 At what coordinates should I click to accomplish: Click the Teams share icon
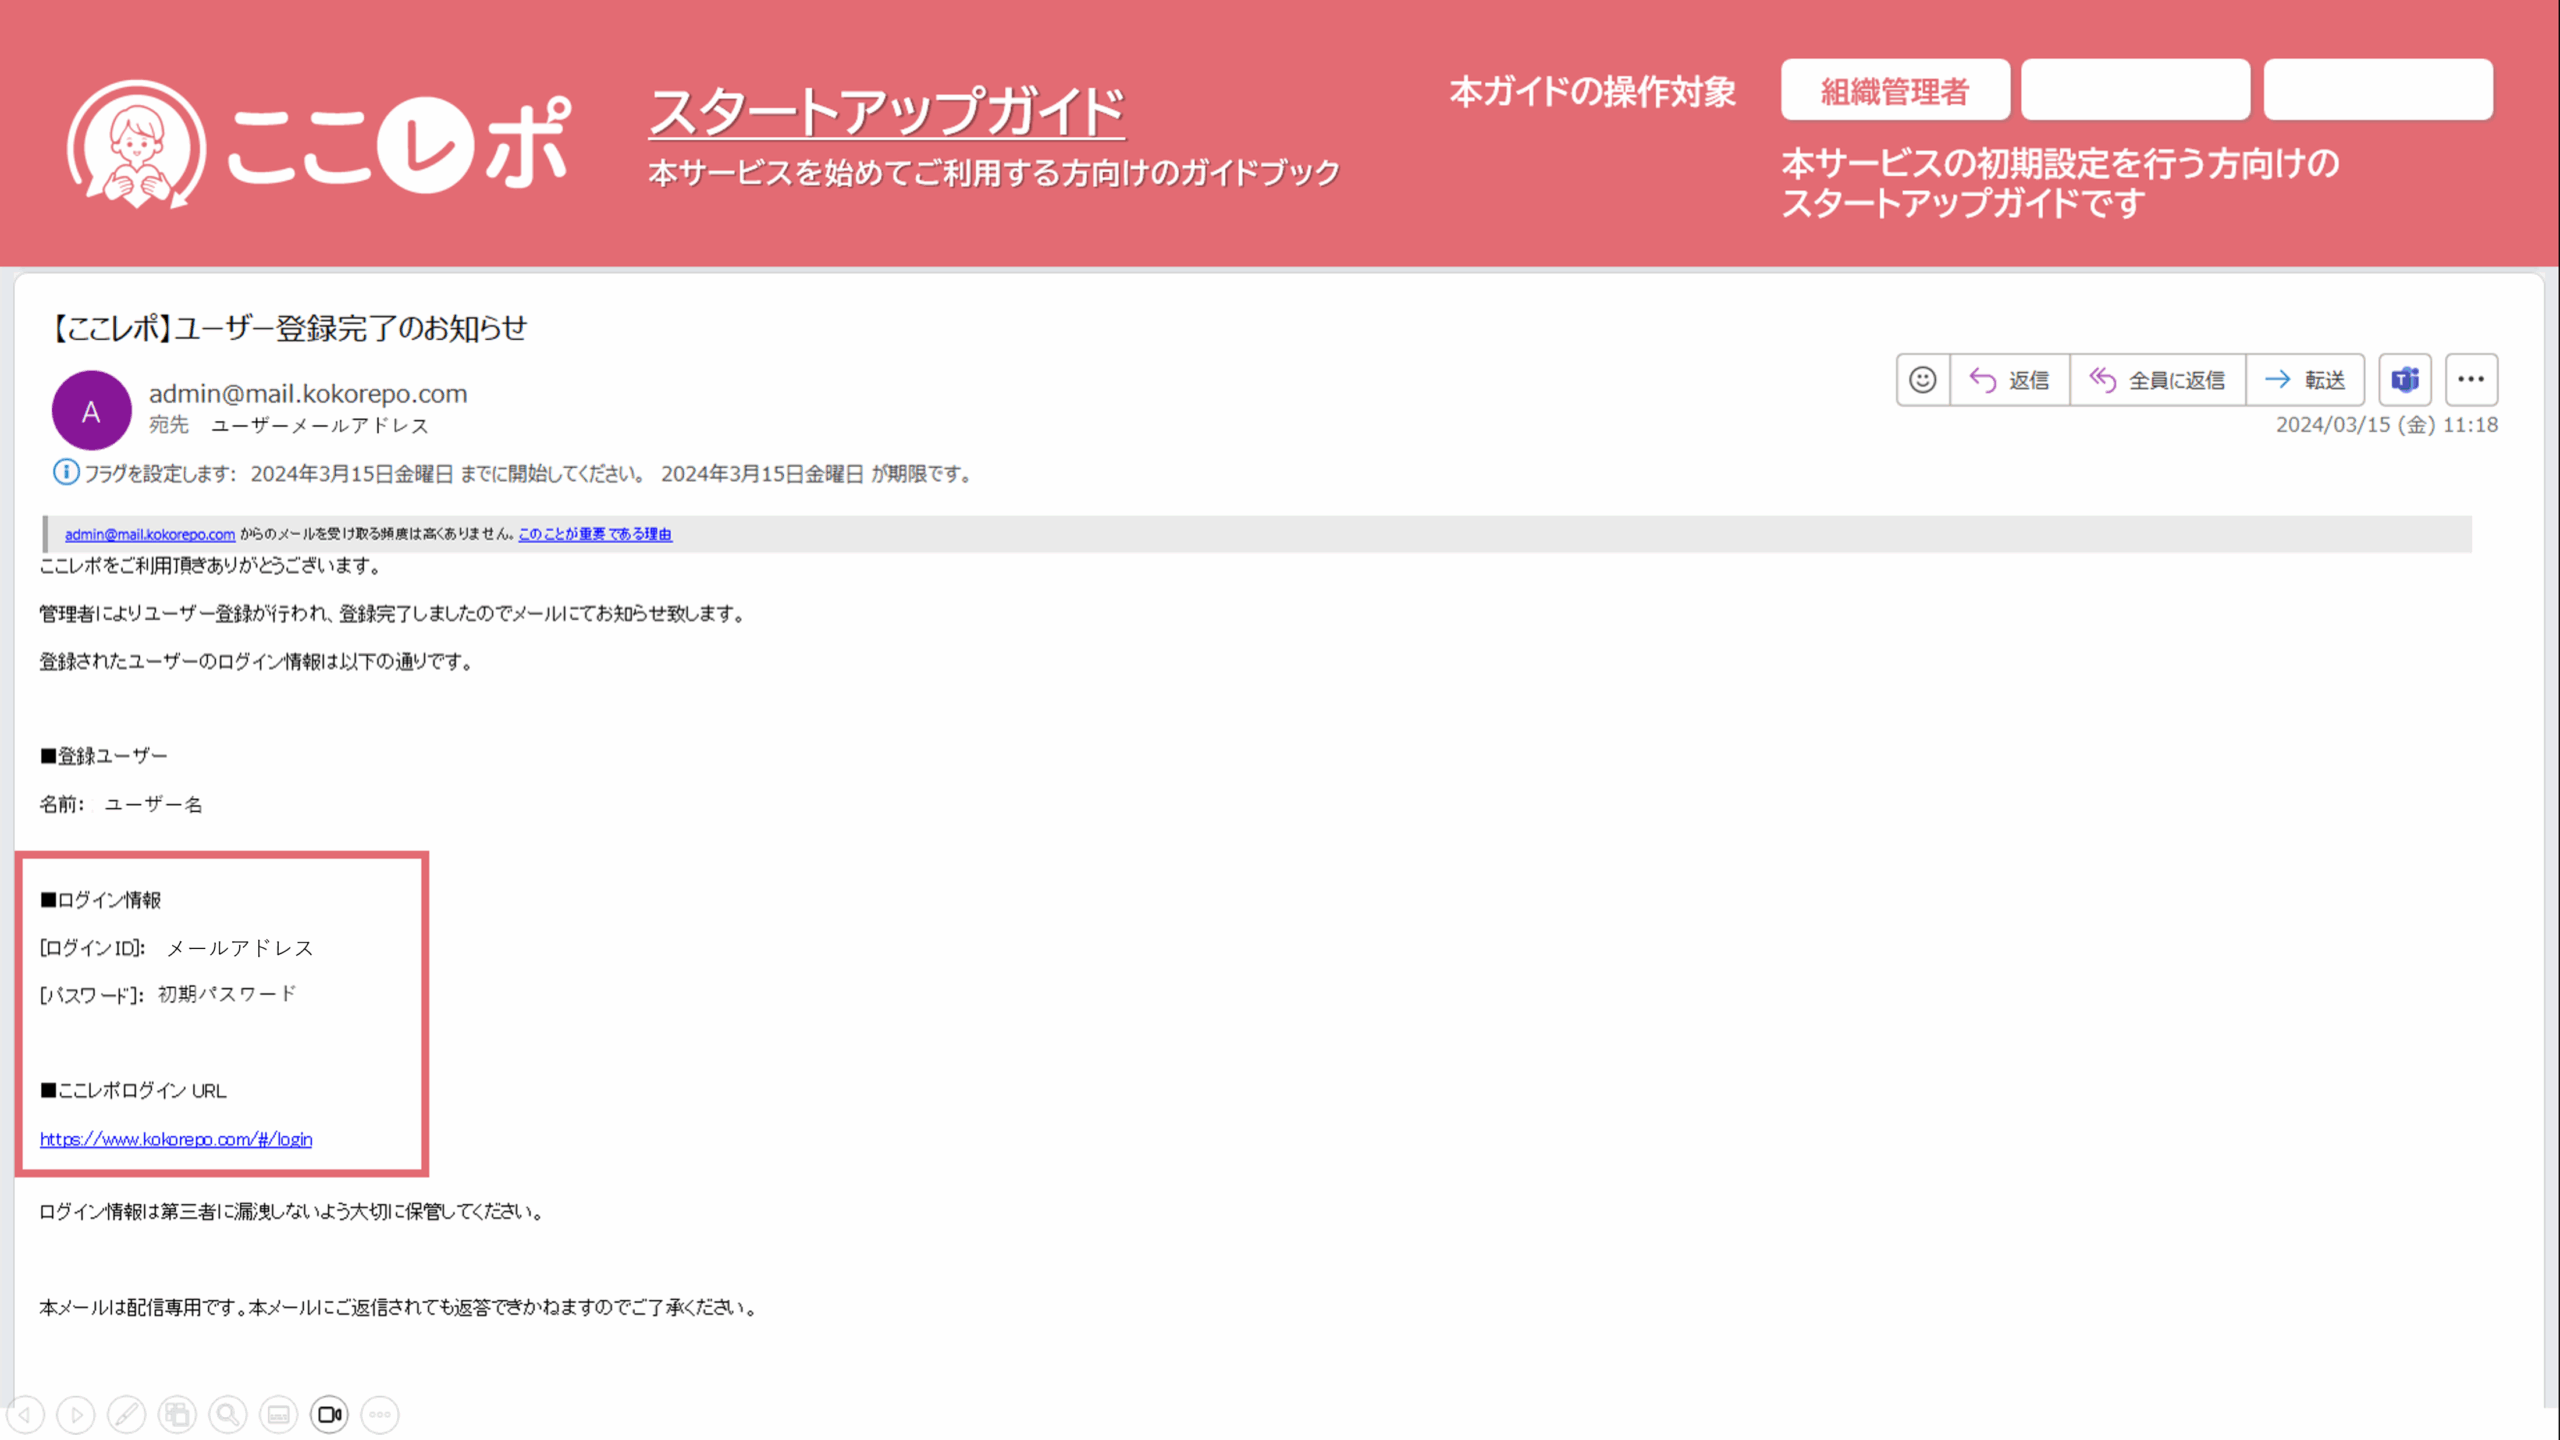pos(2404,380)
